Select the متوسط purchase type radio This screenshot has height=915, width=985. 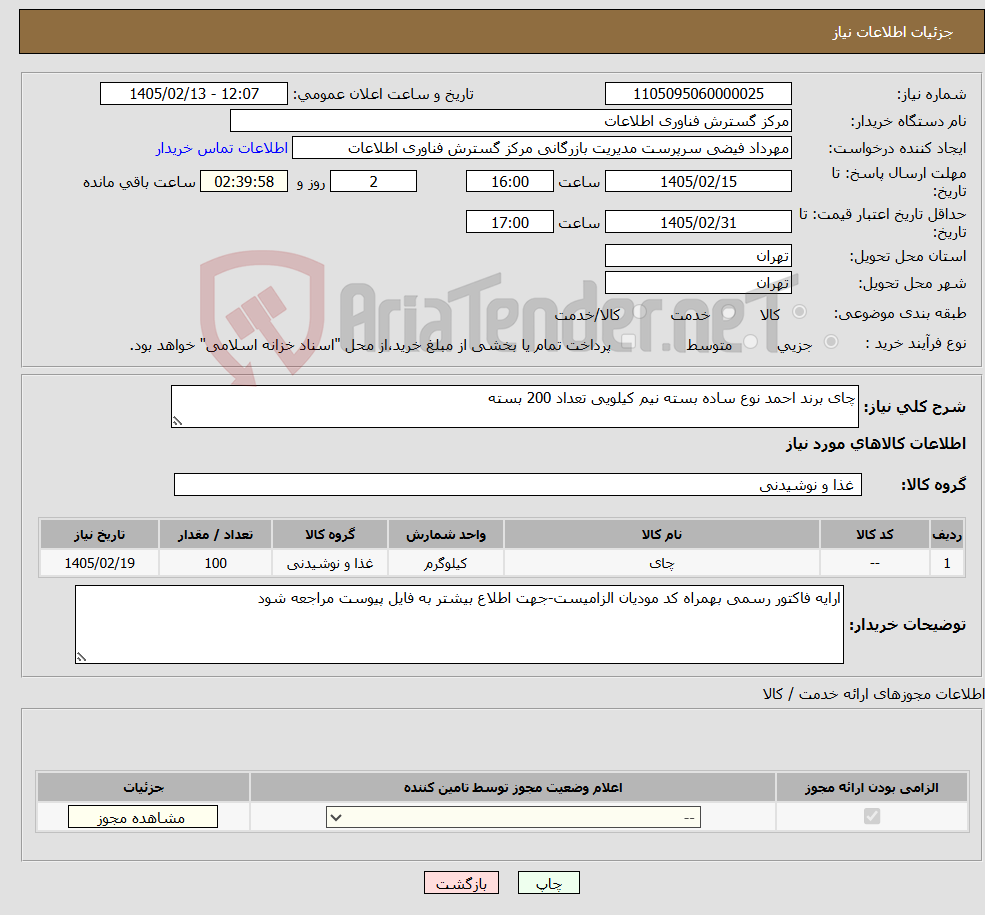click(751, 342)
